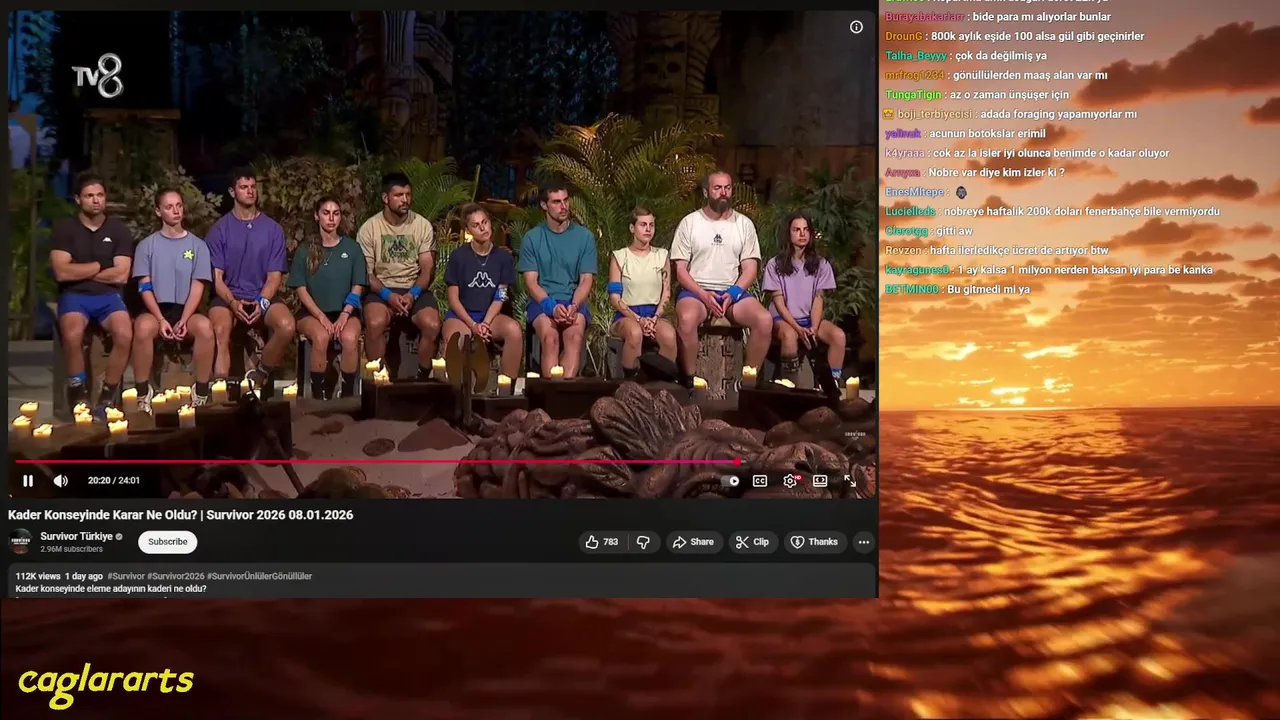
Task: Click chat username DrounG
Action: pyautogui.click(x=903, y=36)
